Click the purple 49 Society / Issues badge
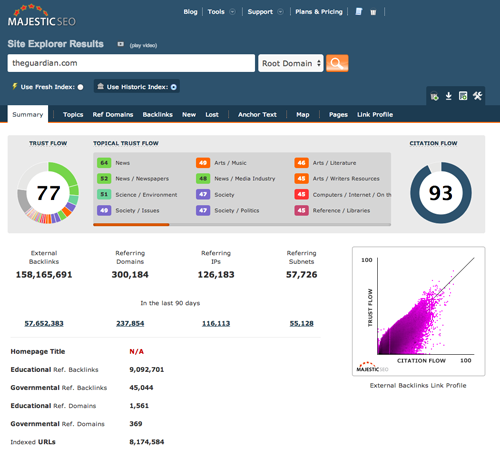 (x=104, y=210)
